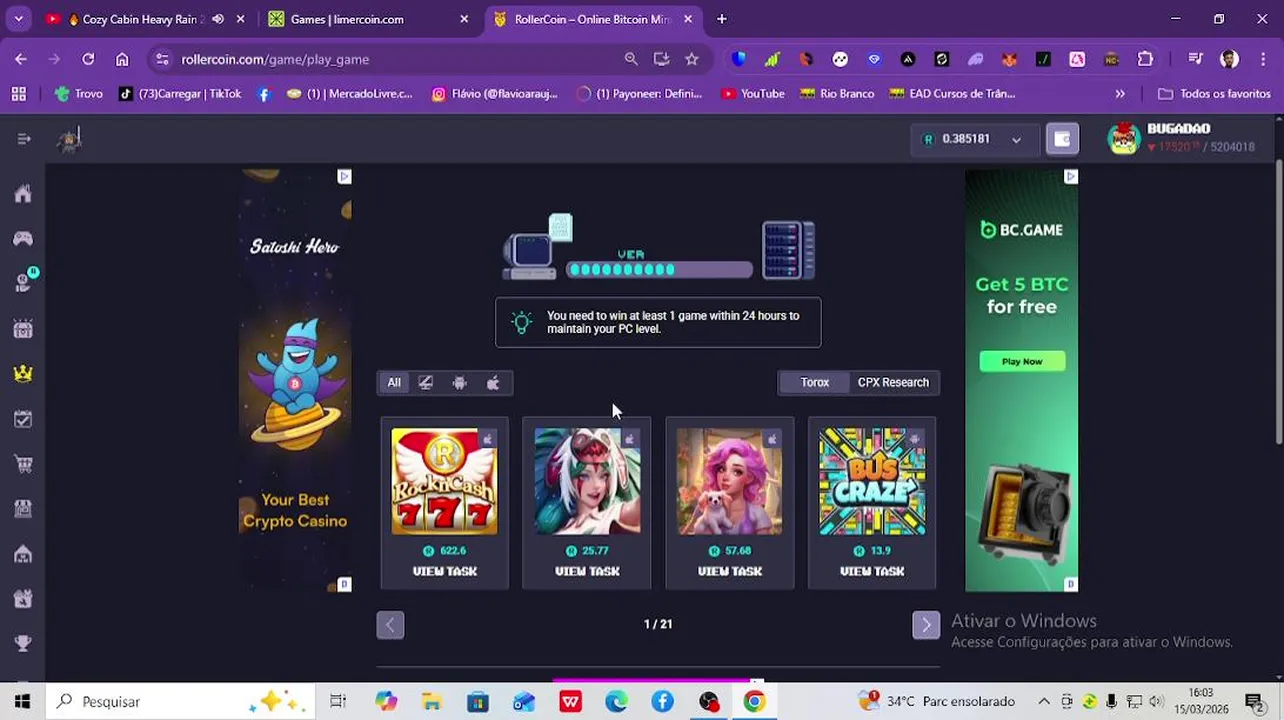1284x720 pixels.
Task: Open the marketplace stall icon in sidebar
Action: 22,509
